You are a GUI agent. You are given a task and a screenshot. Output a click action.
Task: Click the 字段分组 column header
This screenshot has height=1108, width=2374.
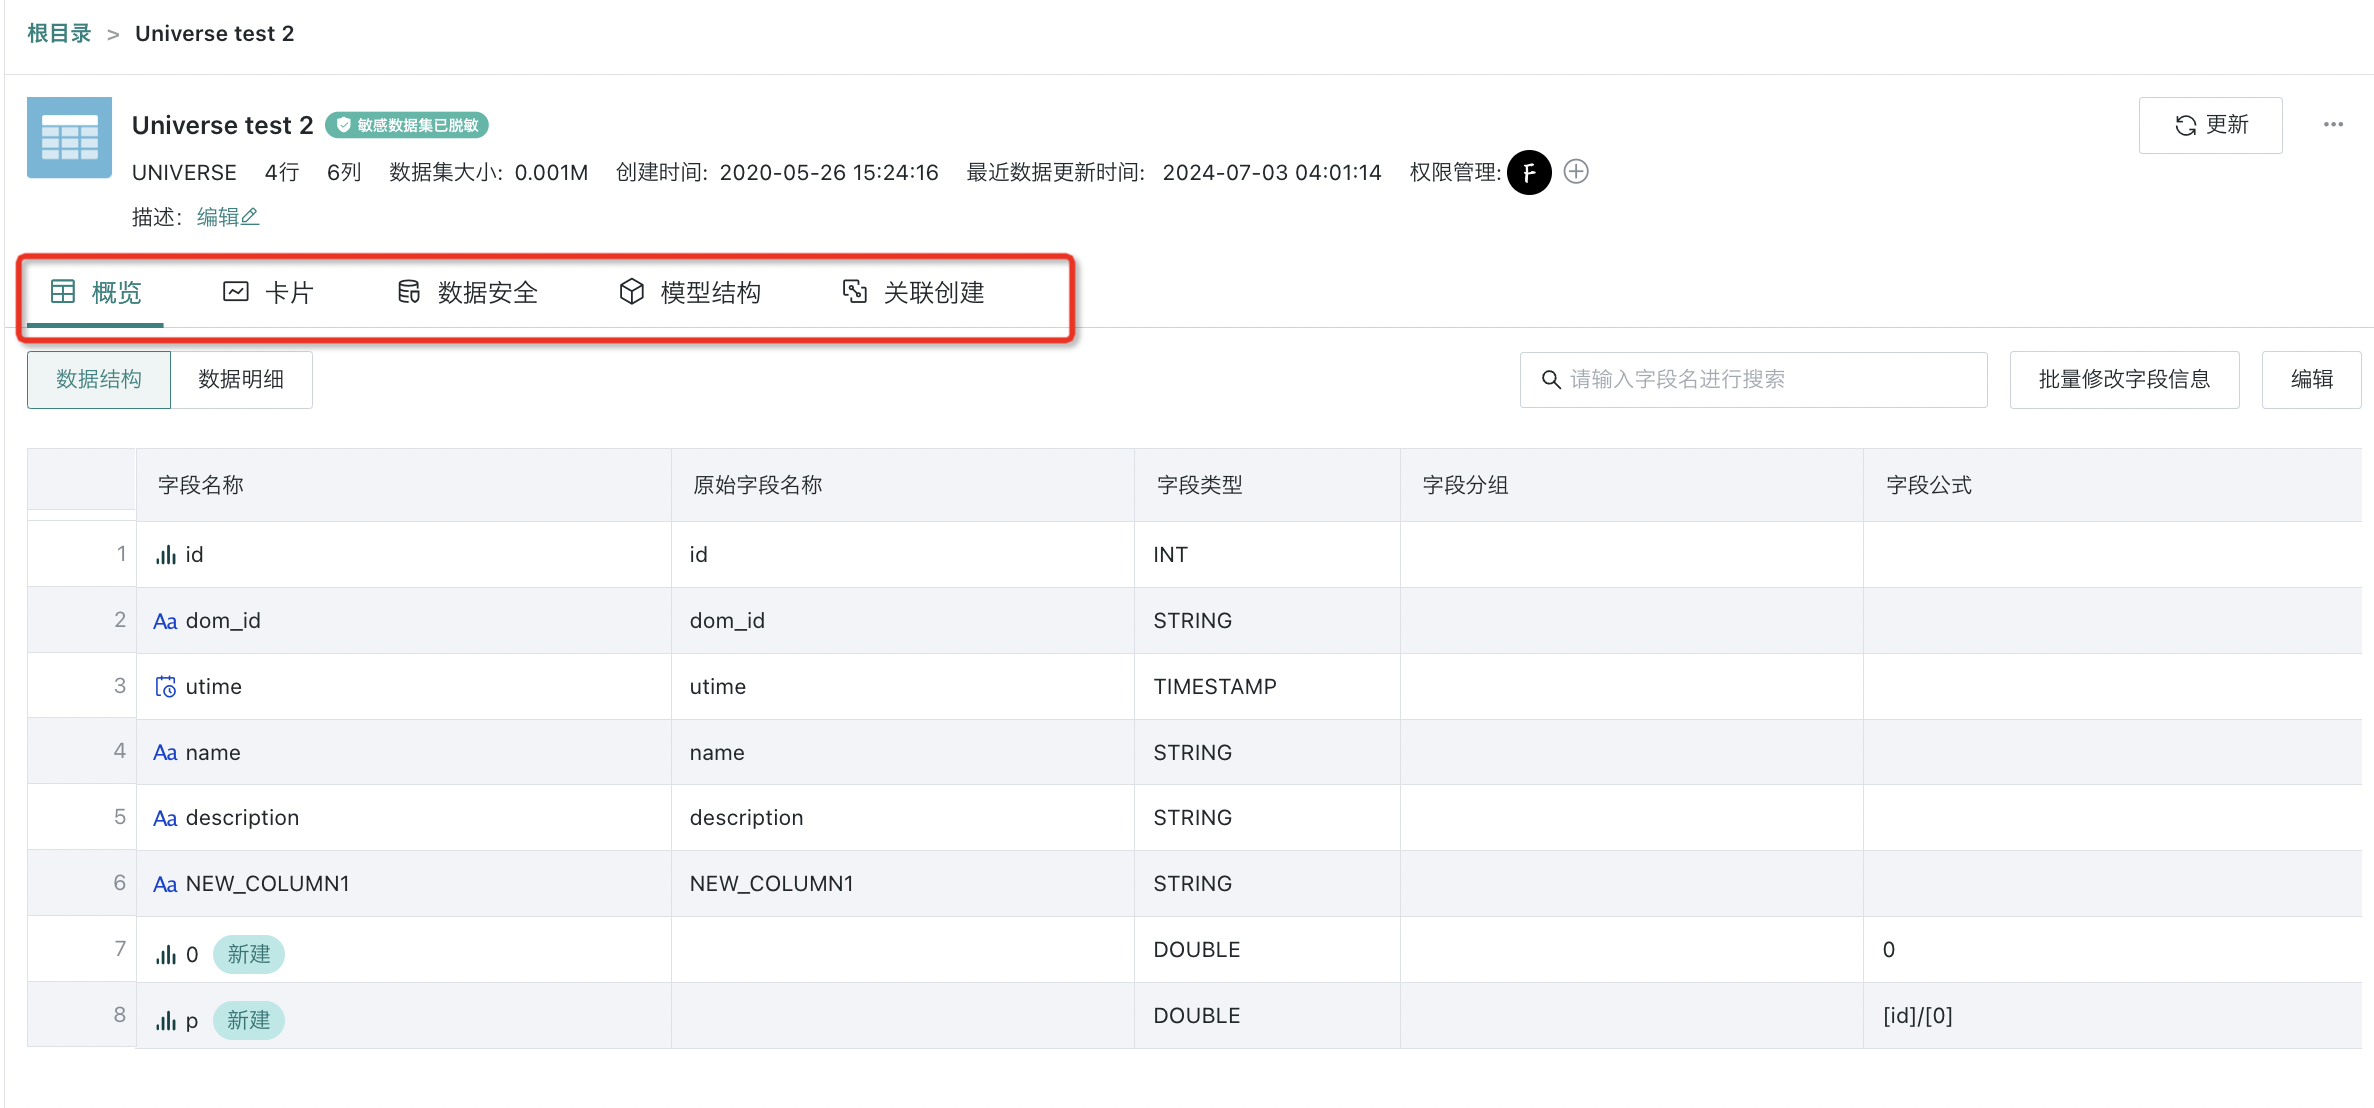coord(1631,485)
